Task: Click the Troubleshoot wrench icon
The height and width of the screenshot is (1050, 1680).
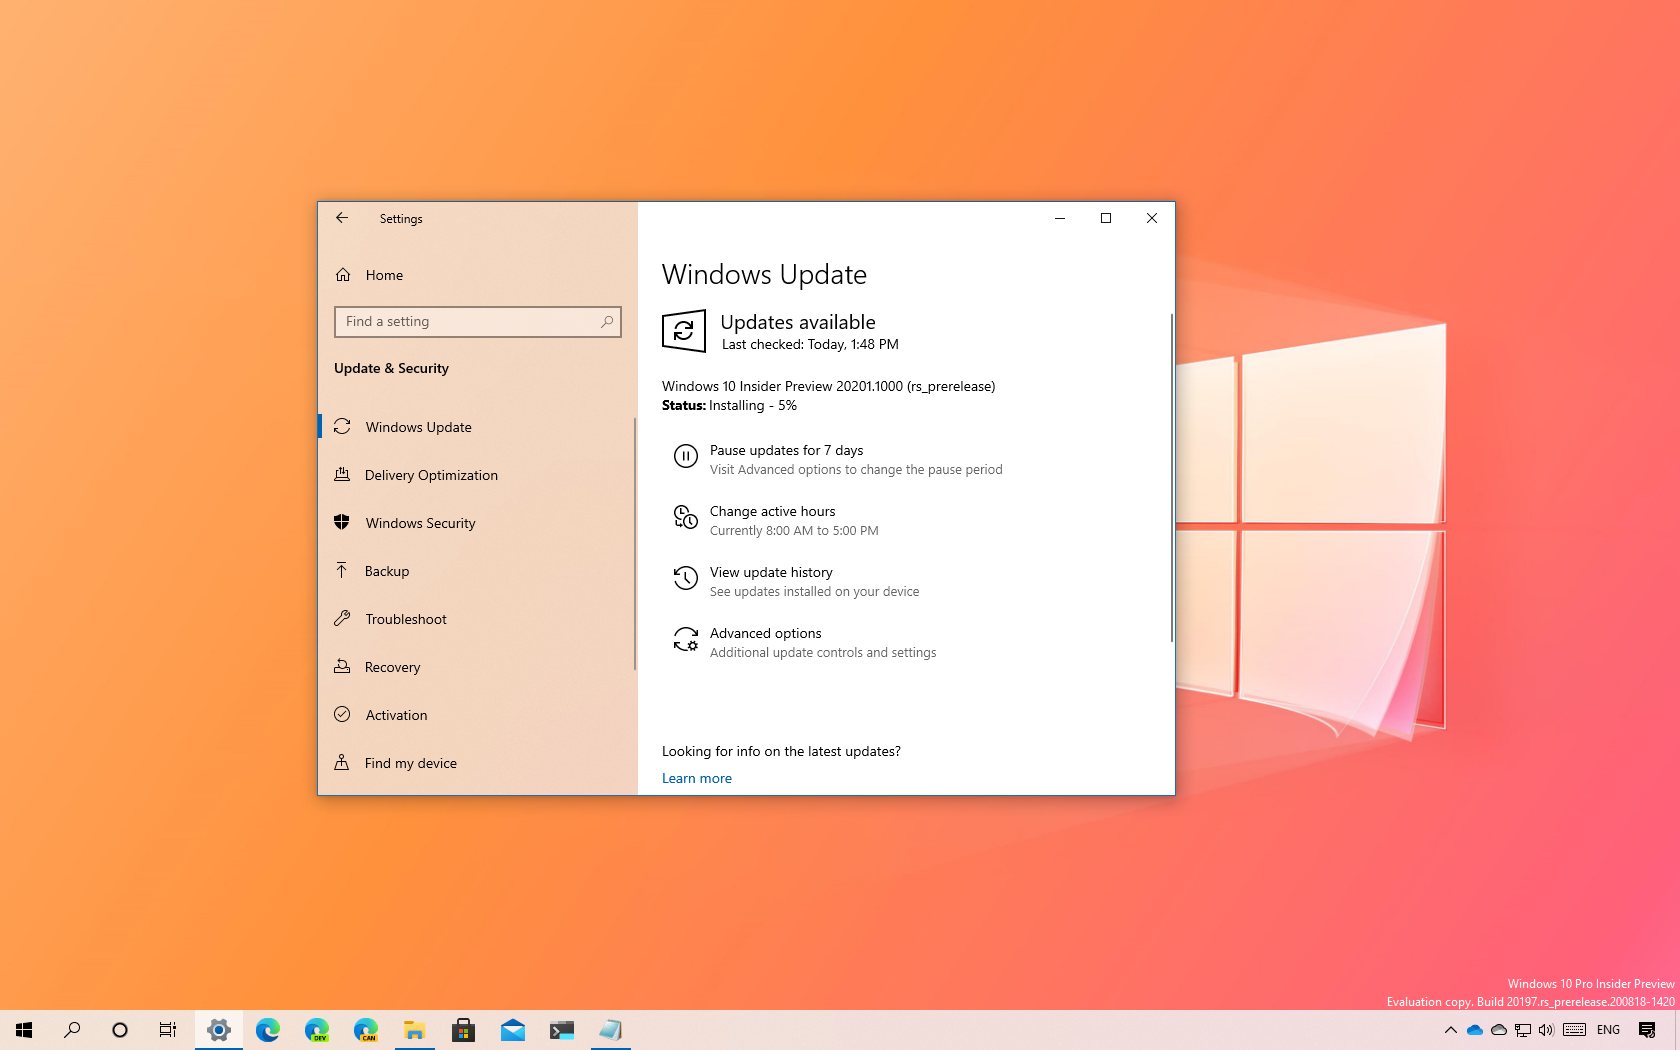Action: pyautogui.click(x=342, y=619)
